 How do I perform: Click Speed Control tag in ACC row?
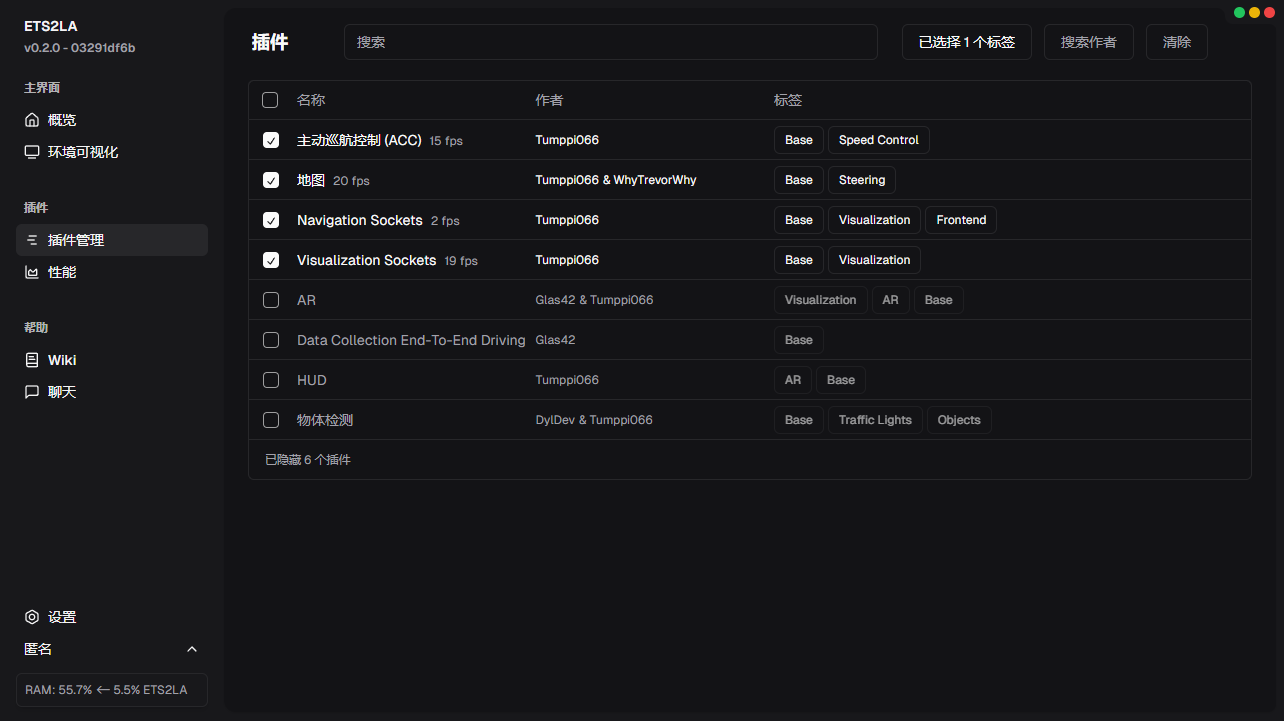coord(879,140)
